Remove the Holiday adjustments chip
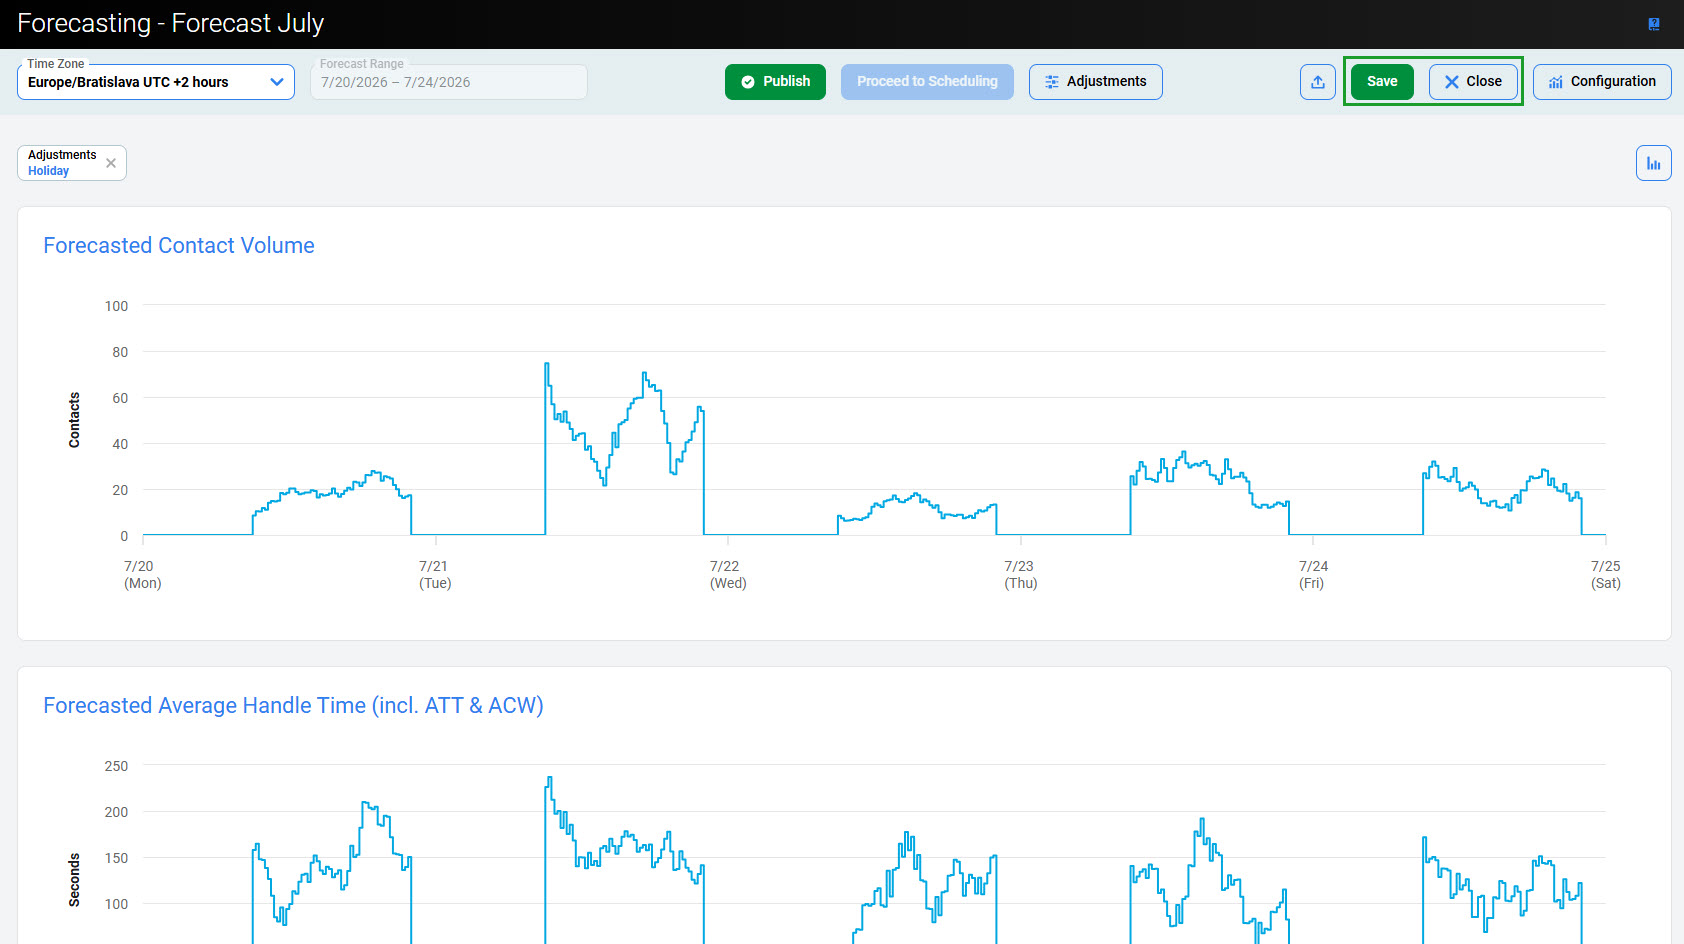 pos(111,163)
